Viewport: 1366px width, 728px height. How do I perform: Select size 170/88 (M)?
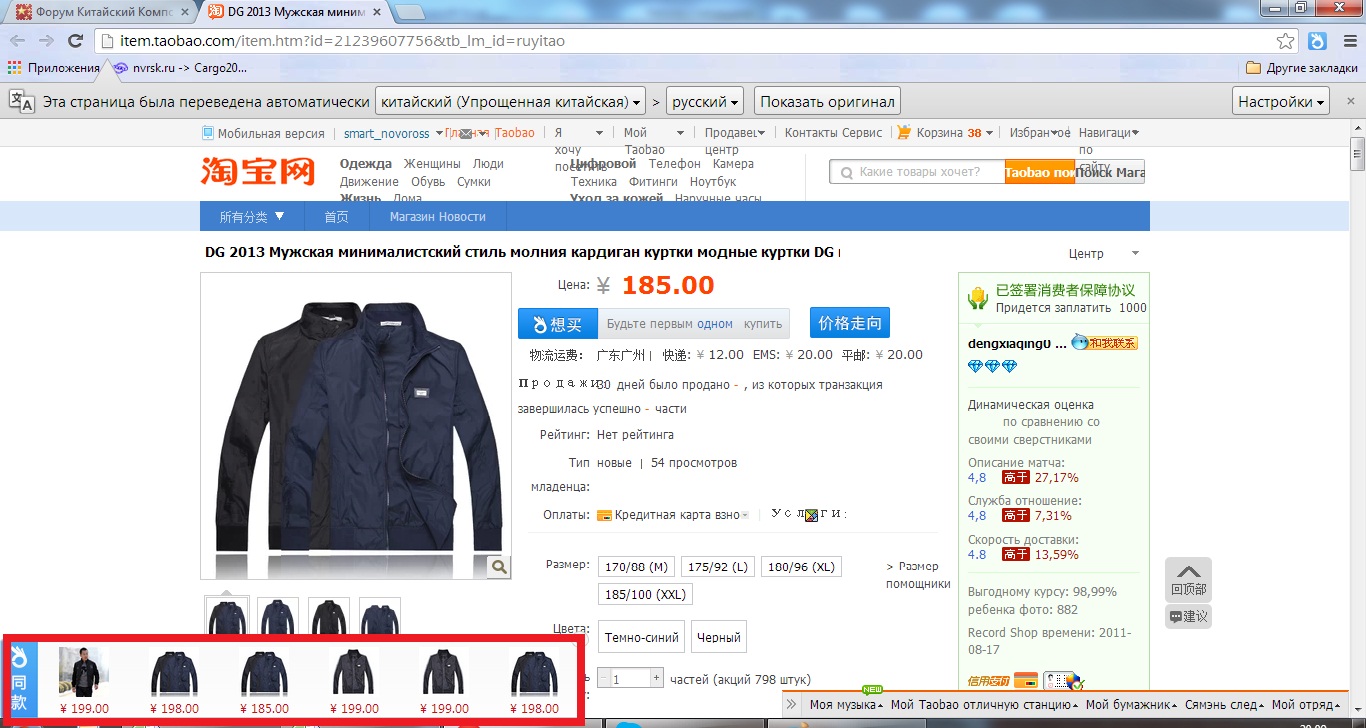click(636, 567)
